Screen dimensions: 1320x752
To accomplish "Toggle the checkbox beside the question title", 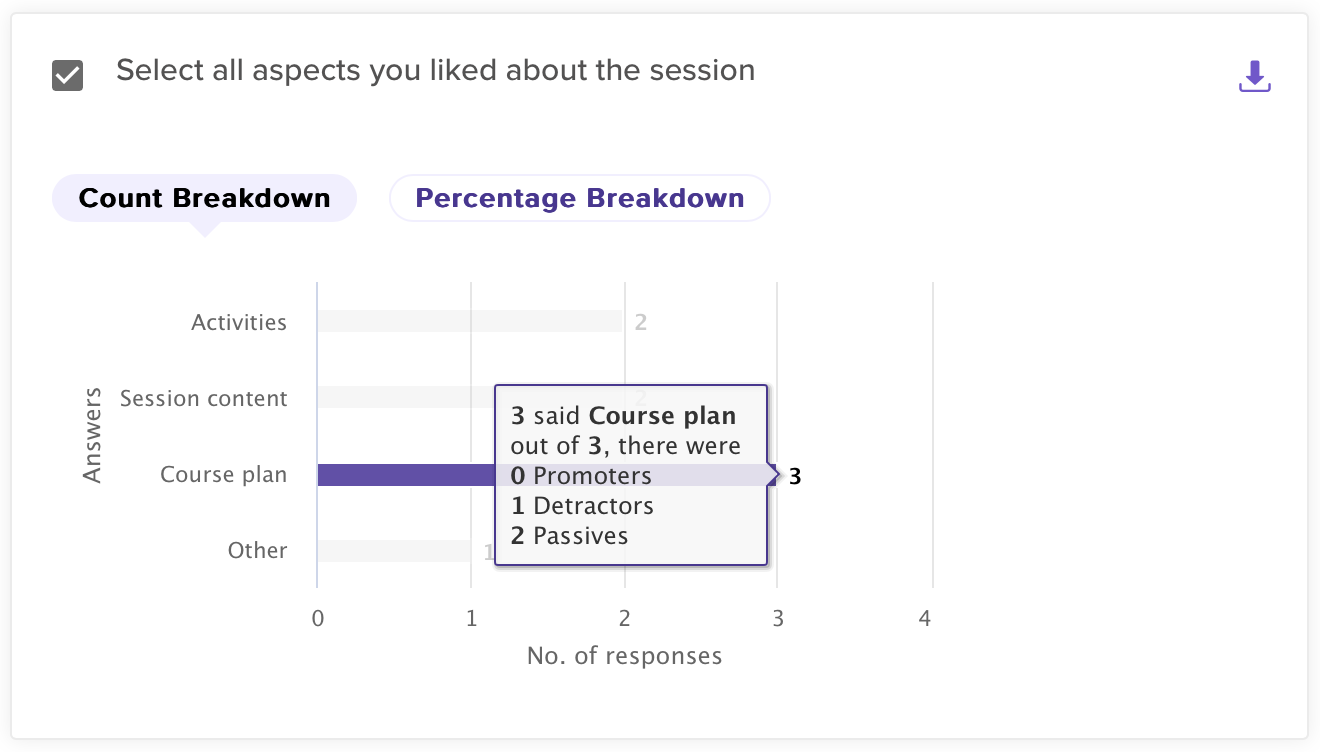I will click(x=67, y=75).
